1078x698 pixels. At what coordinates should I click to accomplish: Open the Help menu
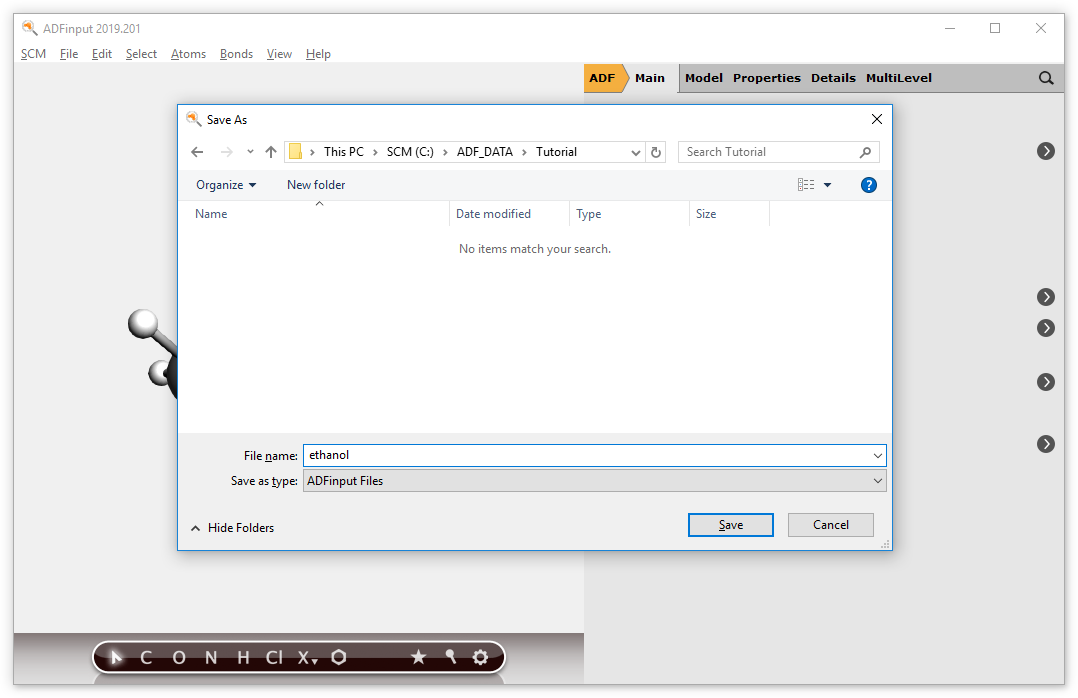point(318,54)
